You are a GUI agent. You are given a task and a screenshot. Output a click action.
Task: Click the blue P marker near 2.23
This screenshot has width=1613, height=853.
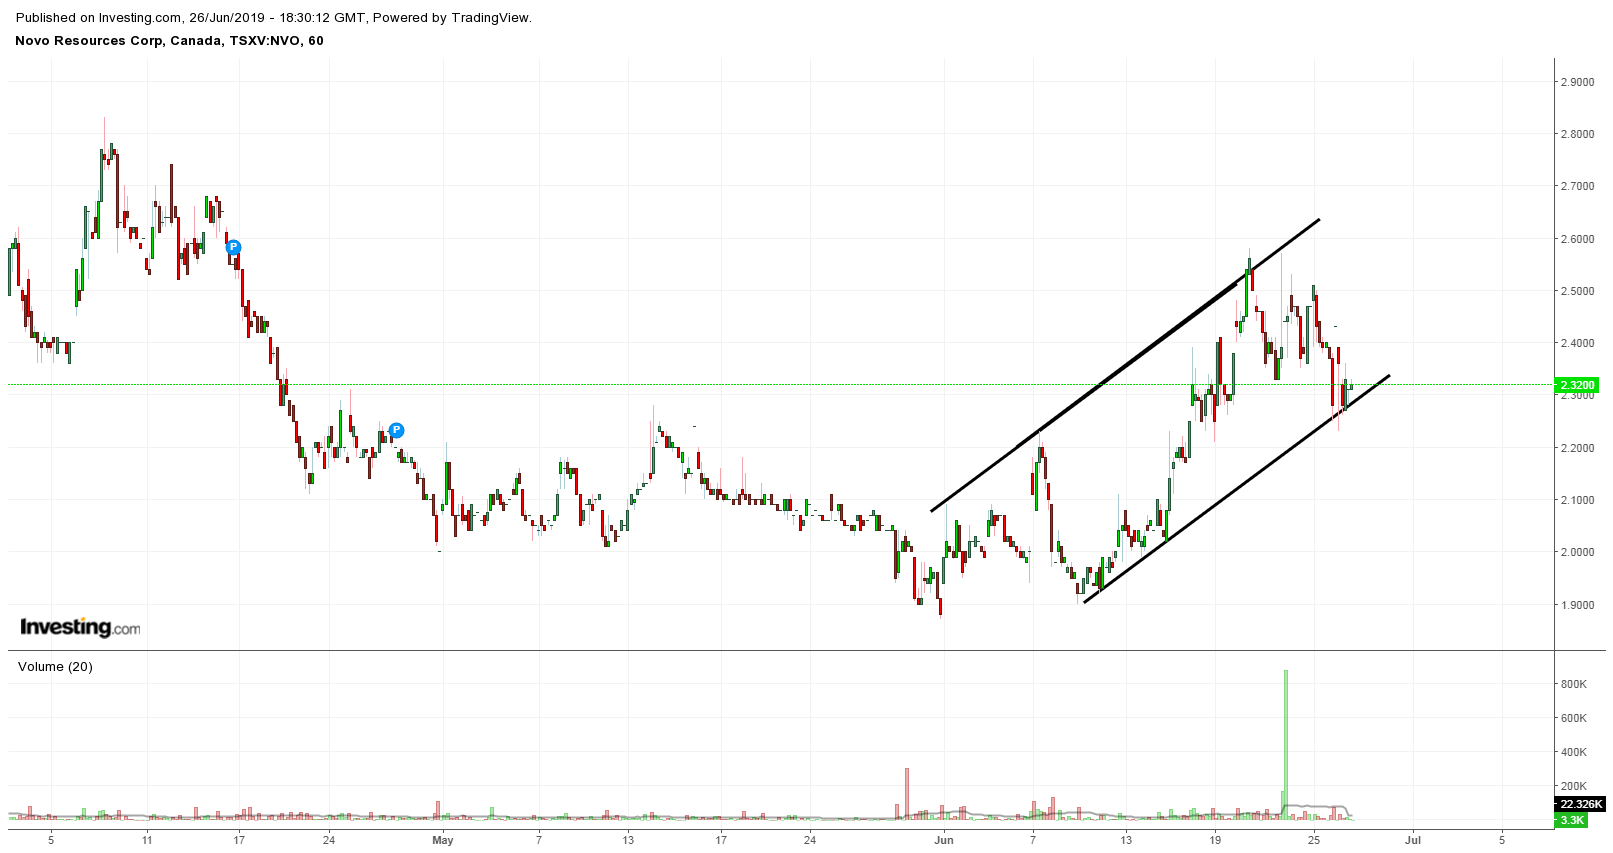pos(396,430)
